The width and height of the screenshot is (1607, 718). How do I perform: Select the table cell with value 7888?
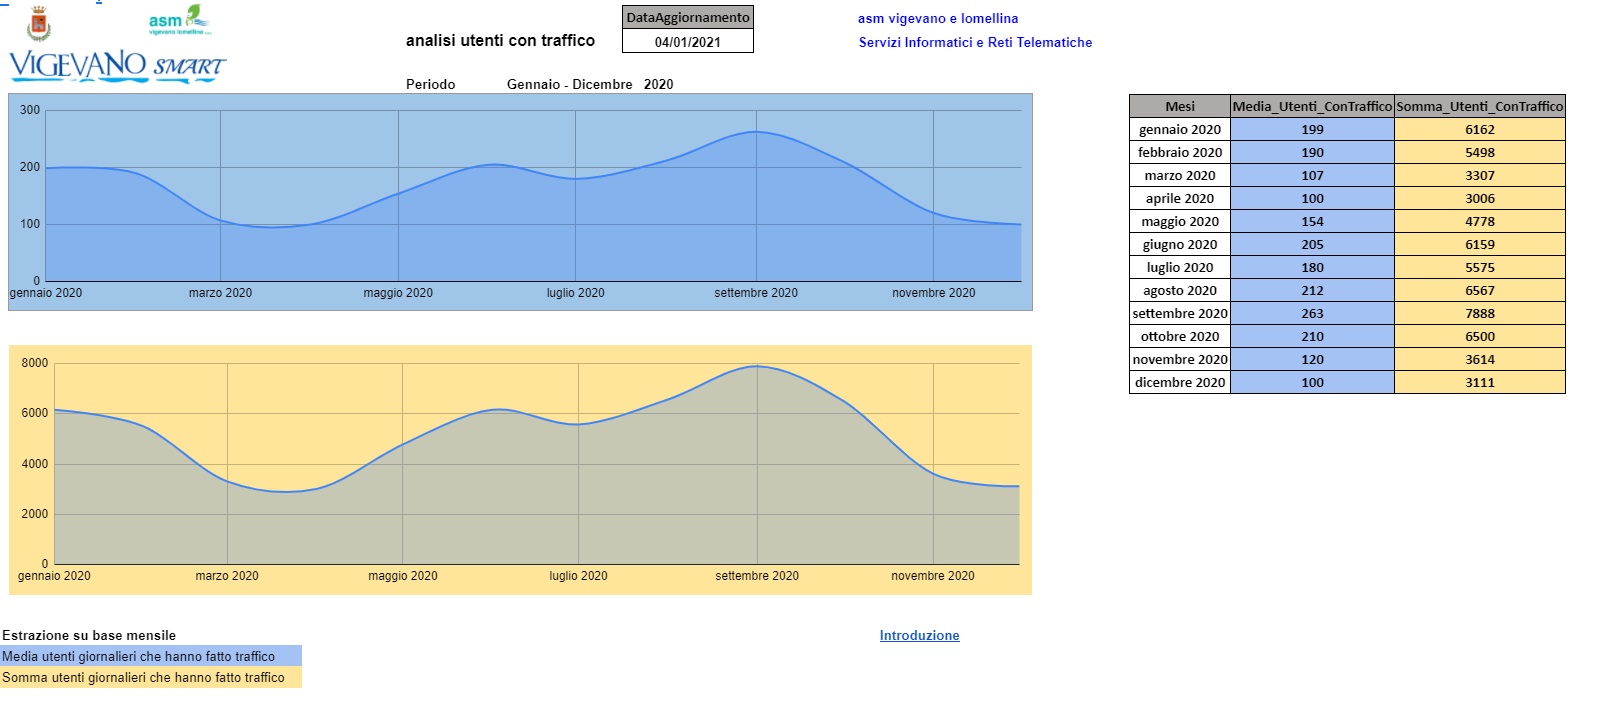pos(1479,313)
